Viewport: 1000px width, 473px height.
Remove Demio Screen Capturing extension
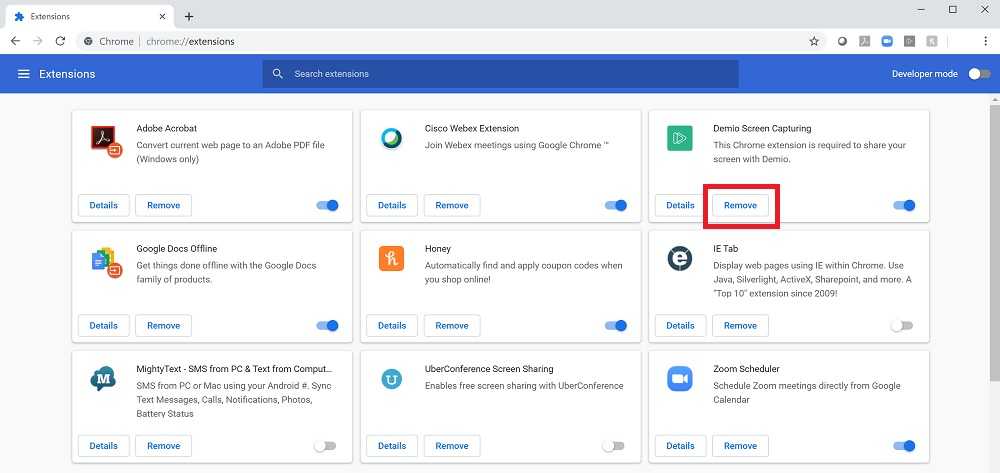tap(740, 205)
